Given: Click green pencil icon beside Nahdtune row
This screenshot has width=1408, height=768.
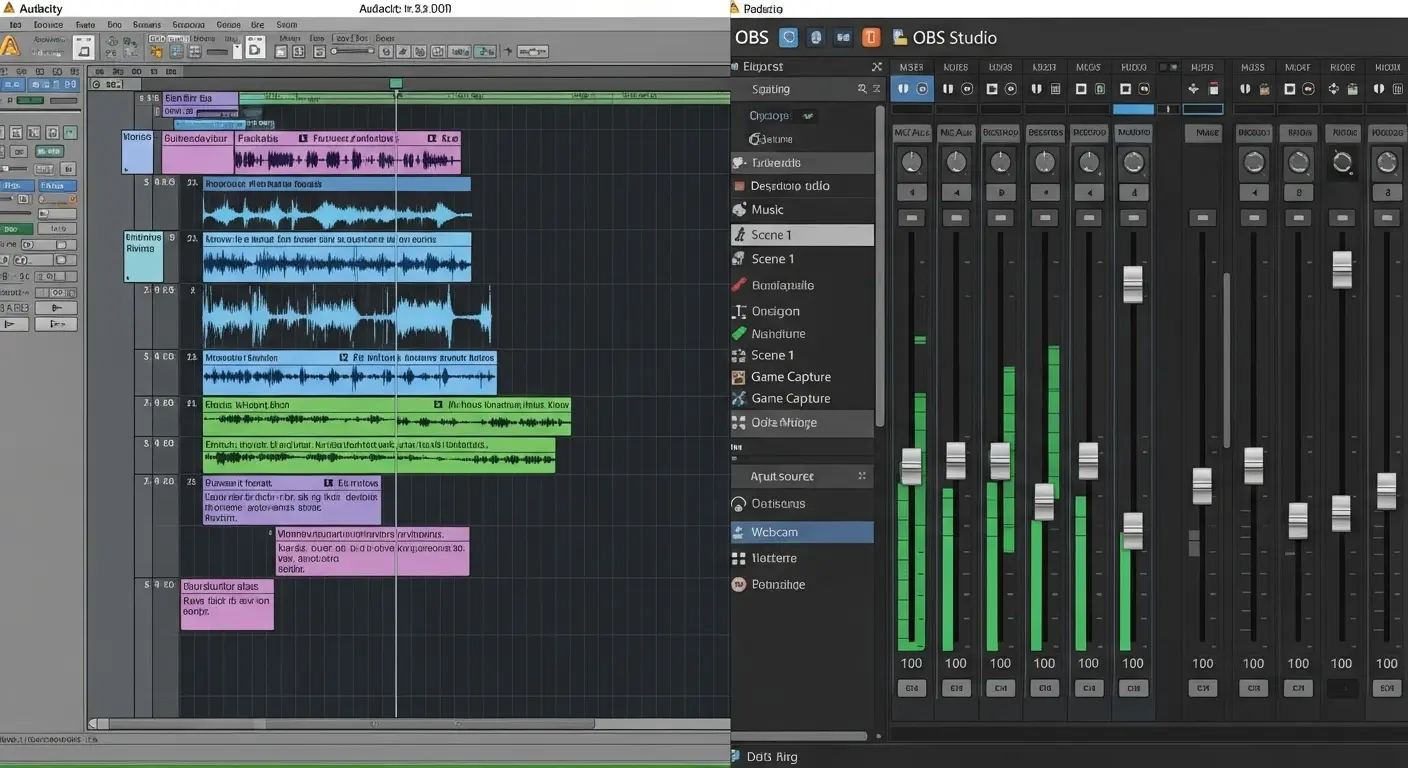Looking at the screenshot, I should (x=739, y=334).
